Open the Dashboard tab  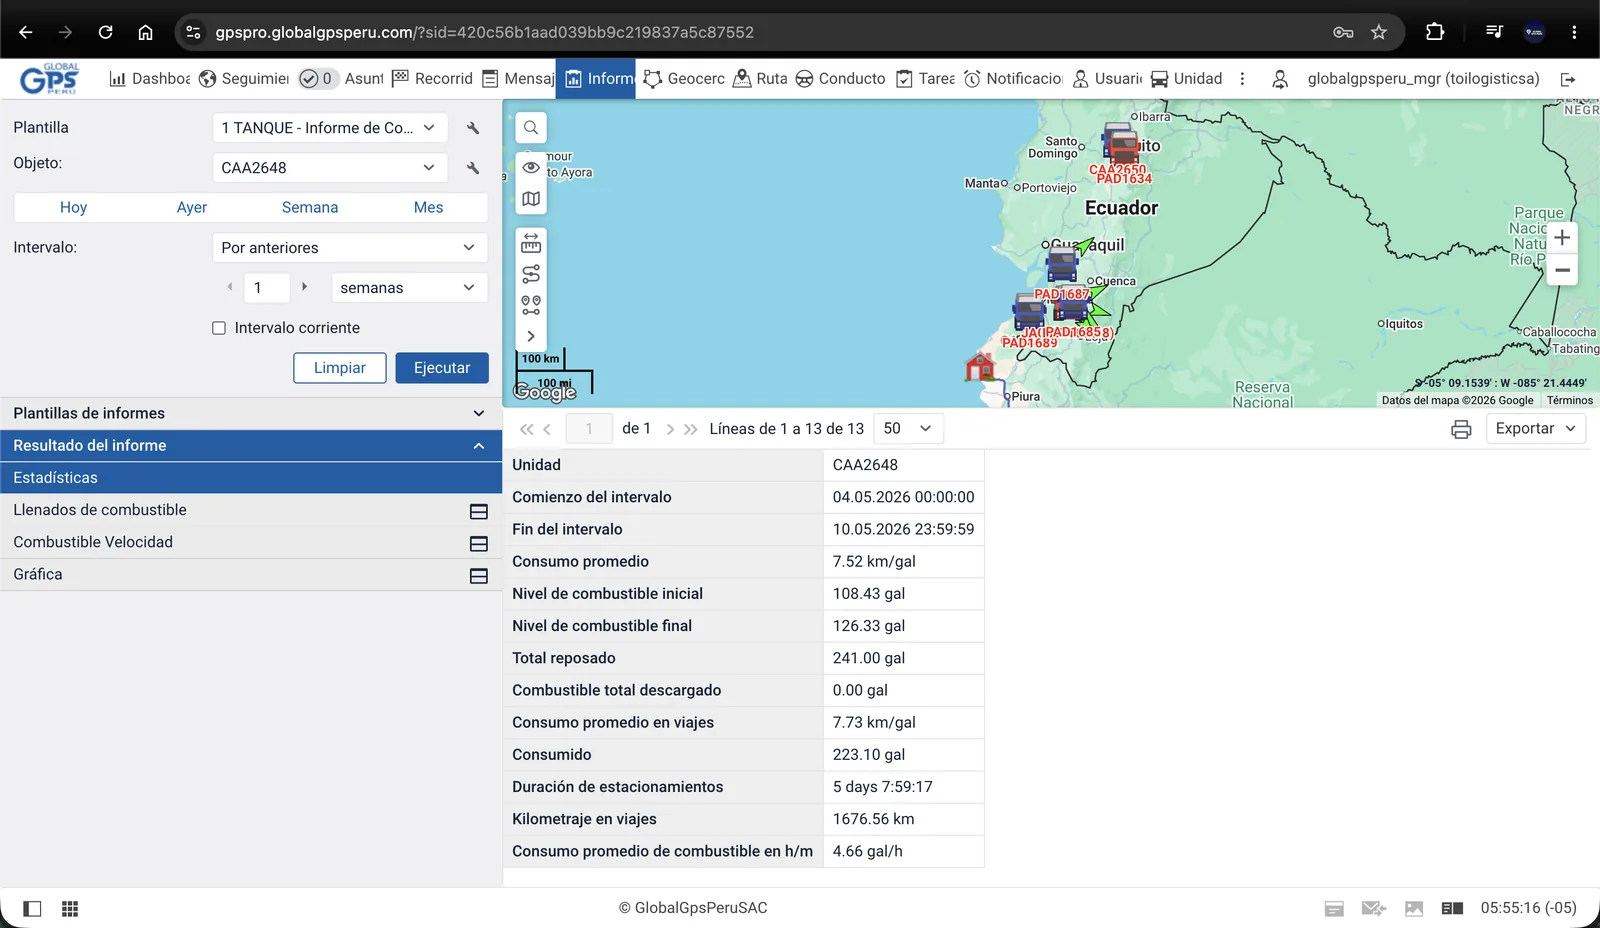[149, 79]
